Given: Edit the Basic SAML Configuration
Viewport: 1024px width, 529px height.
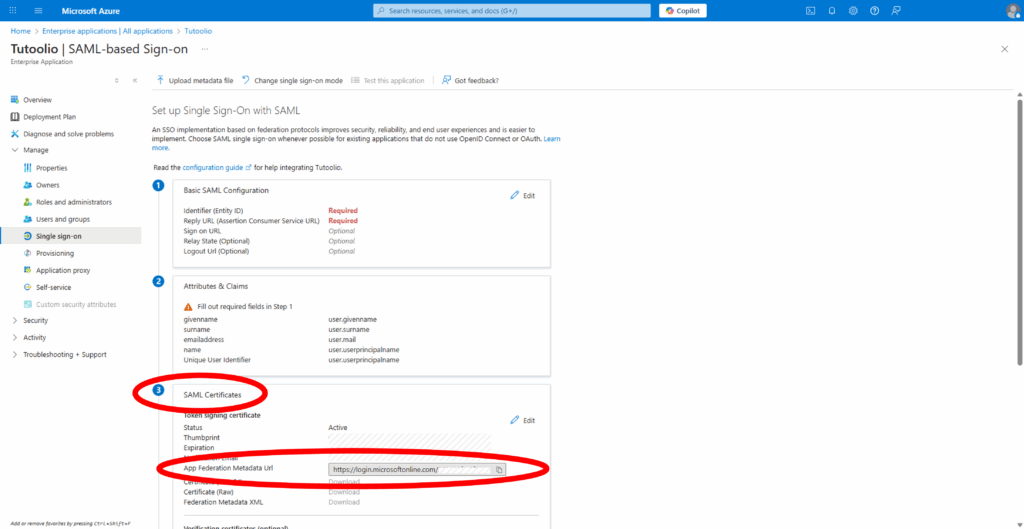Looking at the screenshot, I should [x=522, y=195].
